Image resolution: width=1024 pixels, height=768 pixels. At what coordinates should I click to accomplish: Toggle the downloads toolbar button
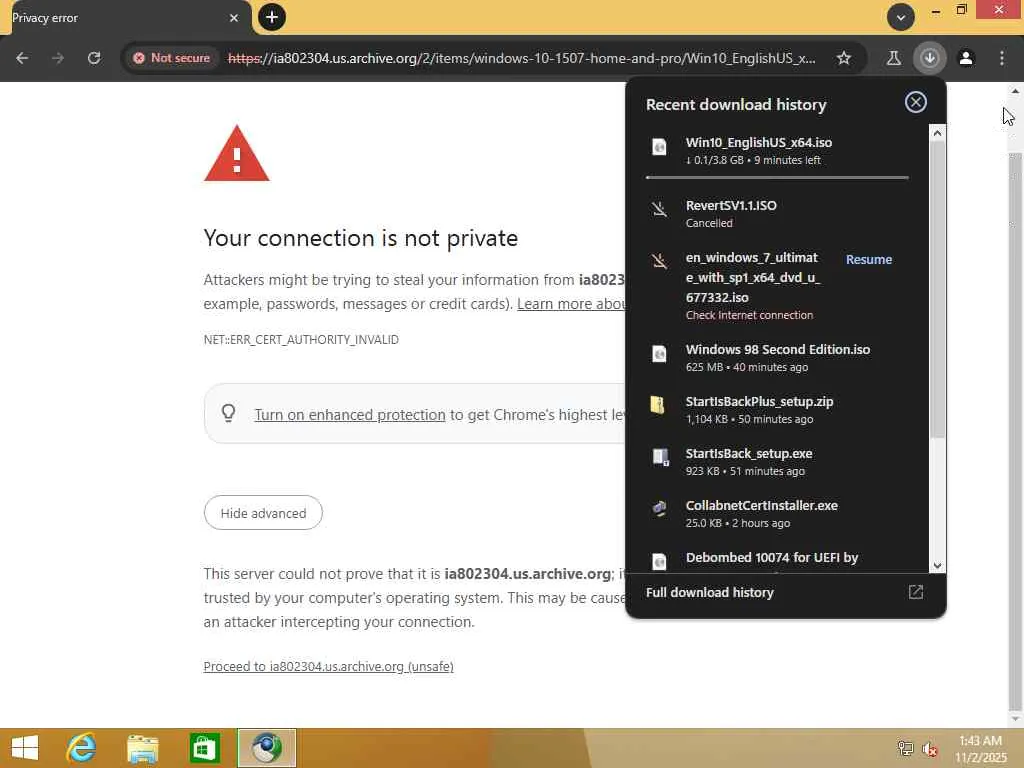[929, 58]
